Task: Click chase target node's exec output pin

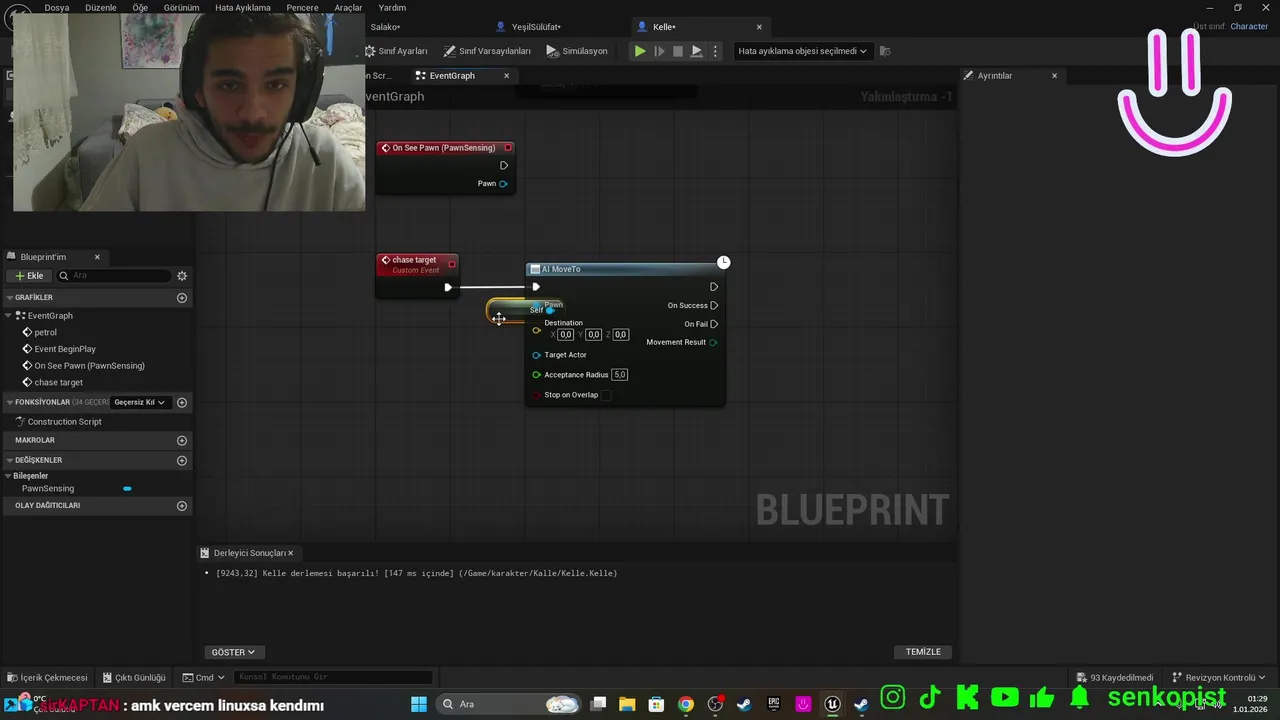Action: [x=448, y=288]
